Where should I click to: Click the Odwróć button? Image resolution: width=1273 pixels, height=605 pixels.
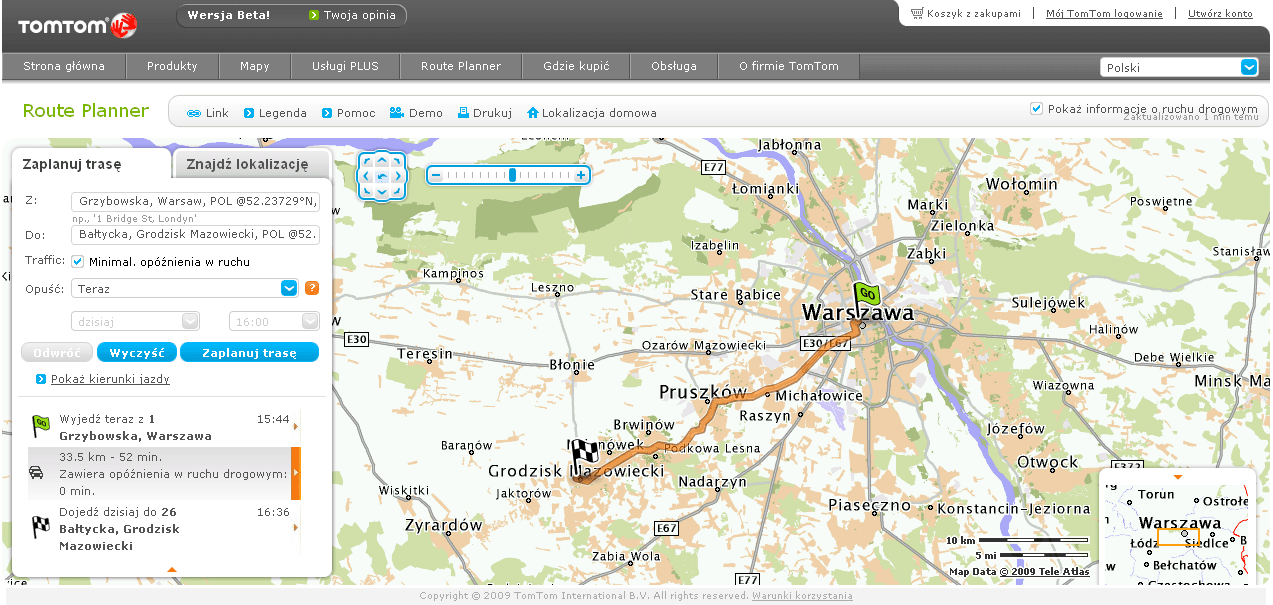click(57, 353)
